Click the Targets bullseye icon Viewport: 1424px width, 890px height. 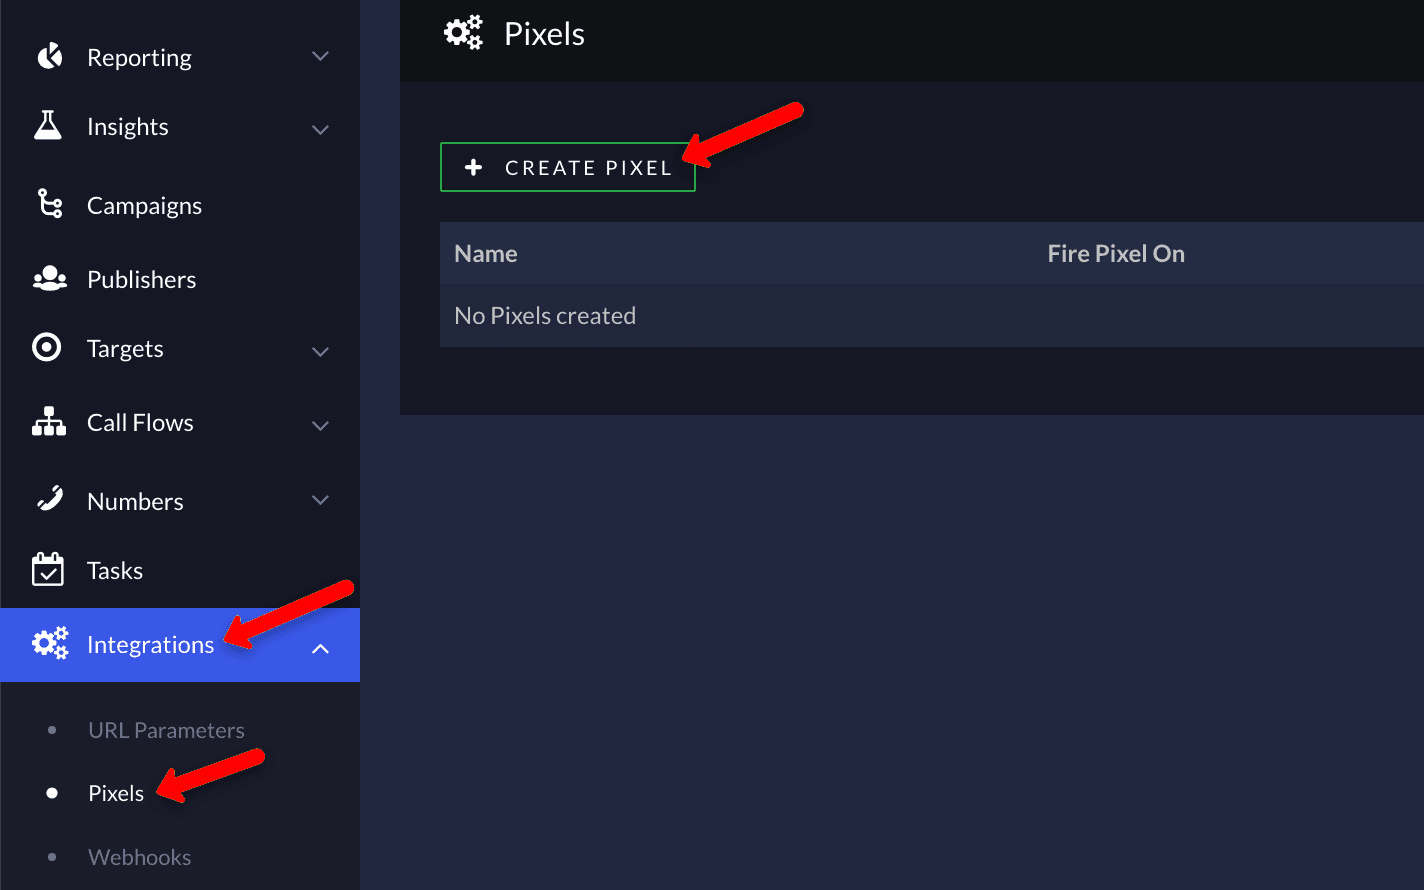tap(47, 347)
